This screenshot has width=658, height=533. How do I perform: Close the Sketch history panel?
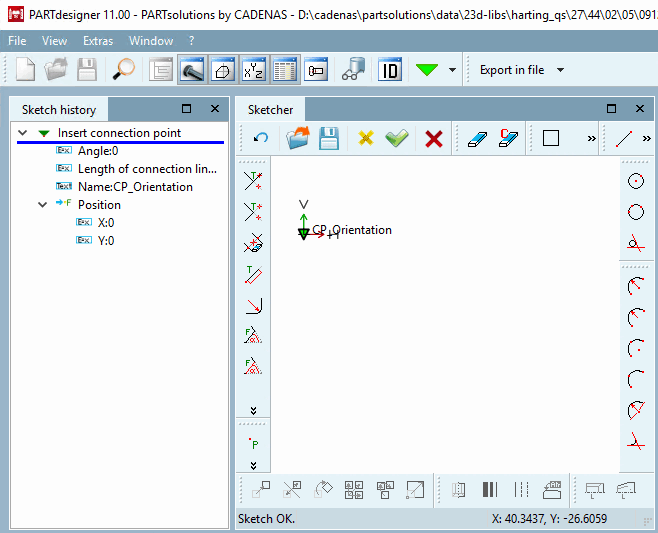point(215,109)
